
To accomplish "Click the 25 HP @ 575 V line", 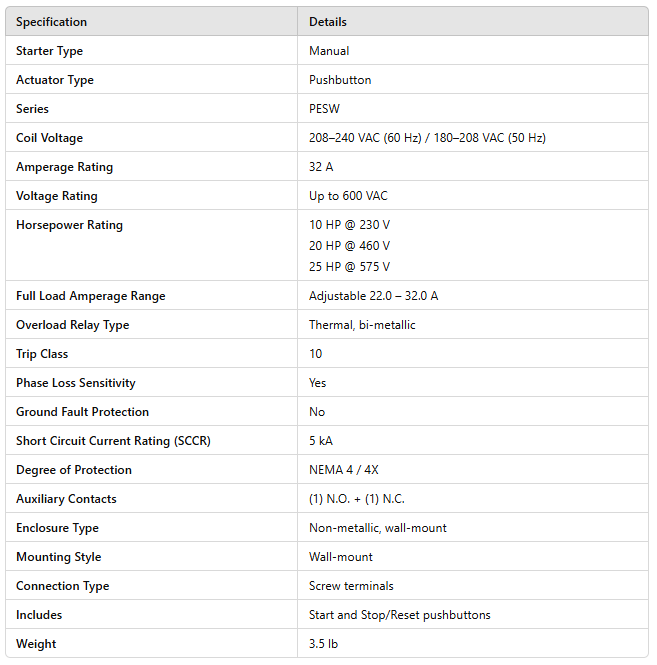I will click(x=349, y=267).
